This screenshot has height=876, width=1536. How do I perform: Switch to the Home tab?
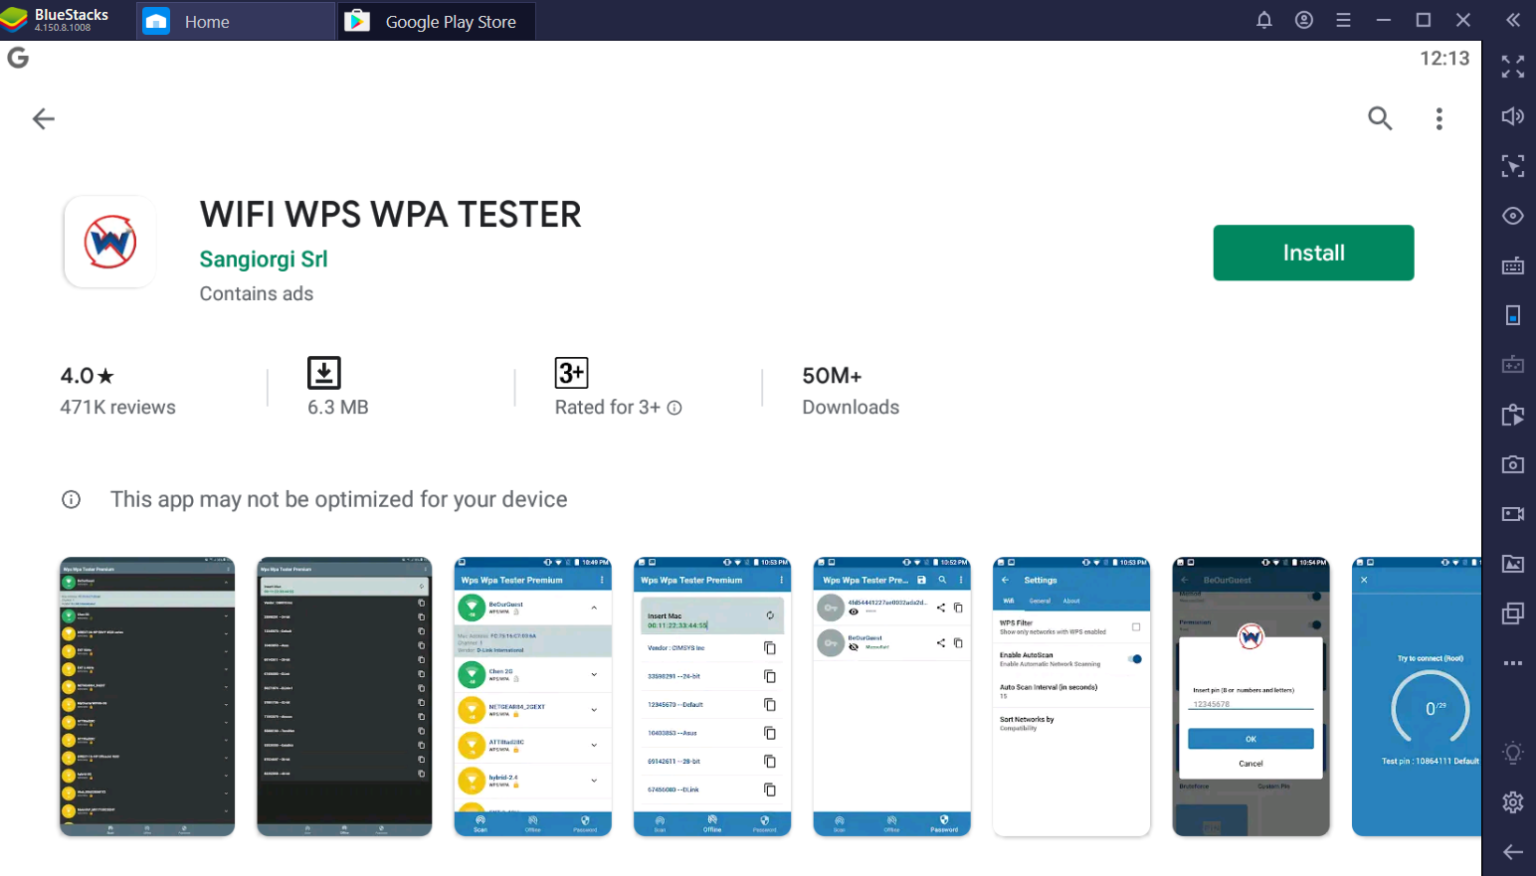coord(235,21)
